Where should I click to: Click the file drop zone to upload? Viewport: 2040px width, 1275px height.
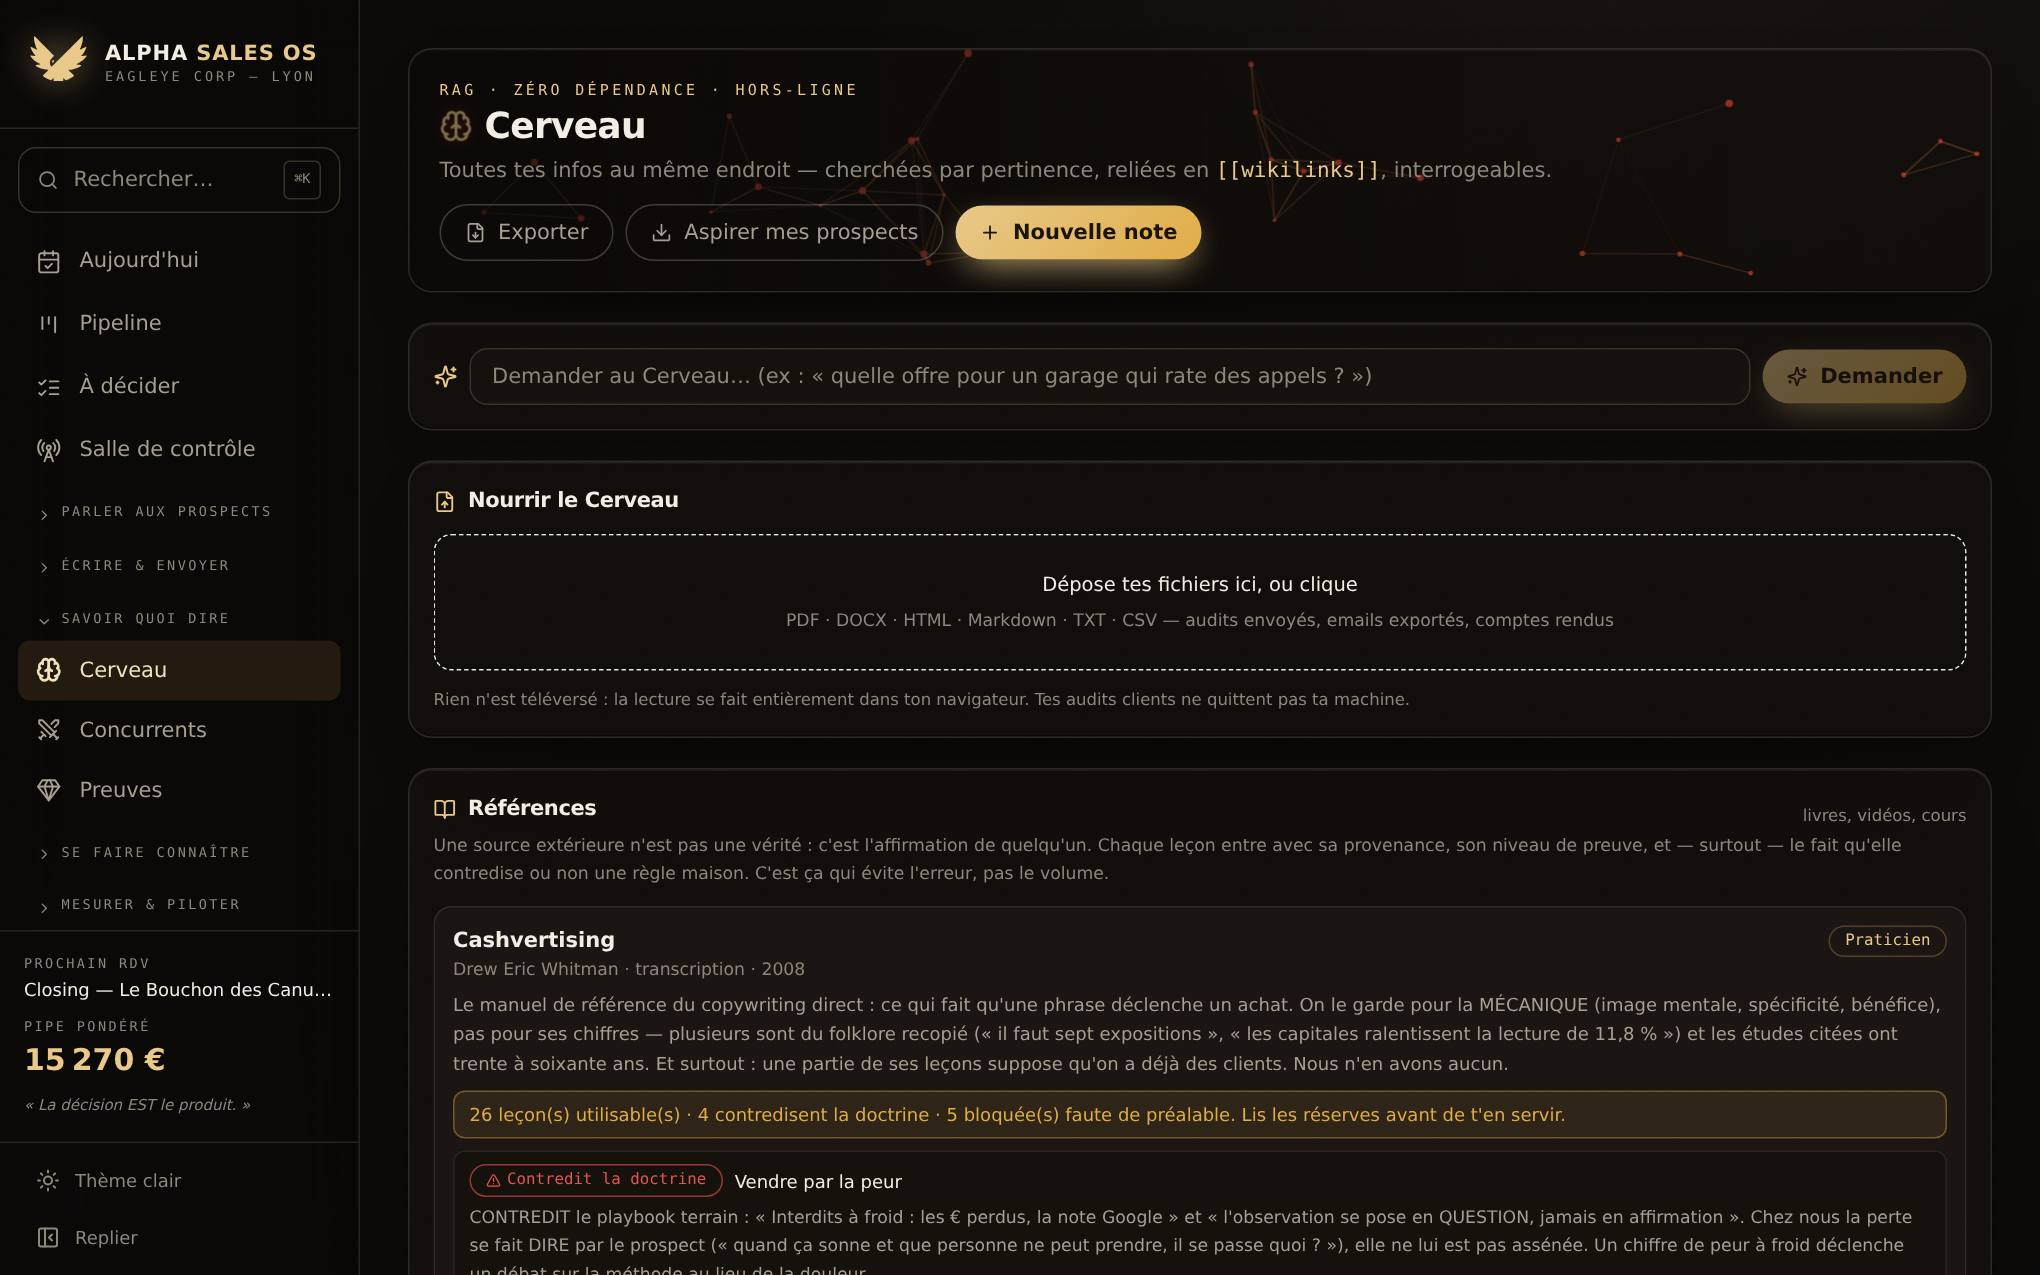(1200, 602)
